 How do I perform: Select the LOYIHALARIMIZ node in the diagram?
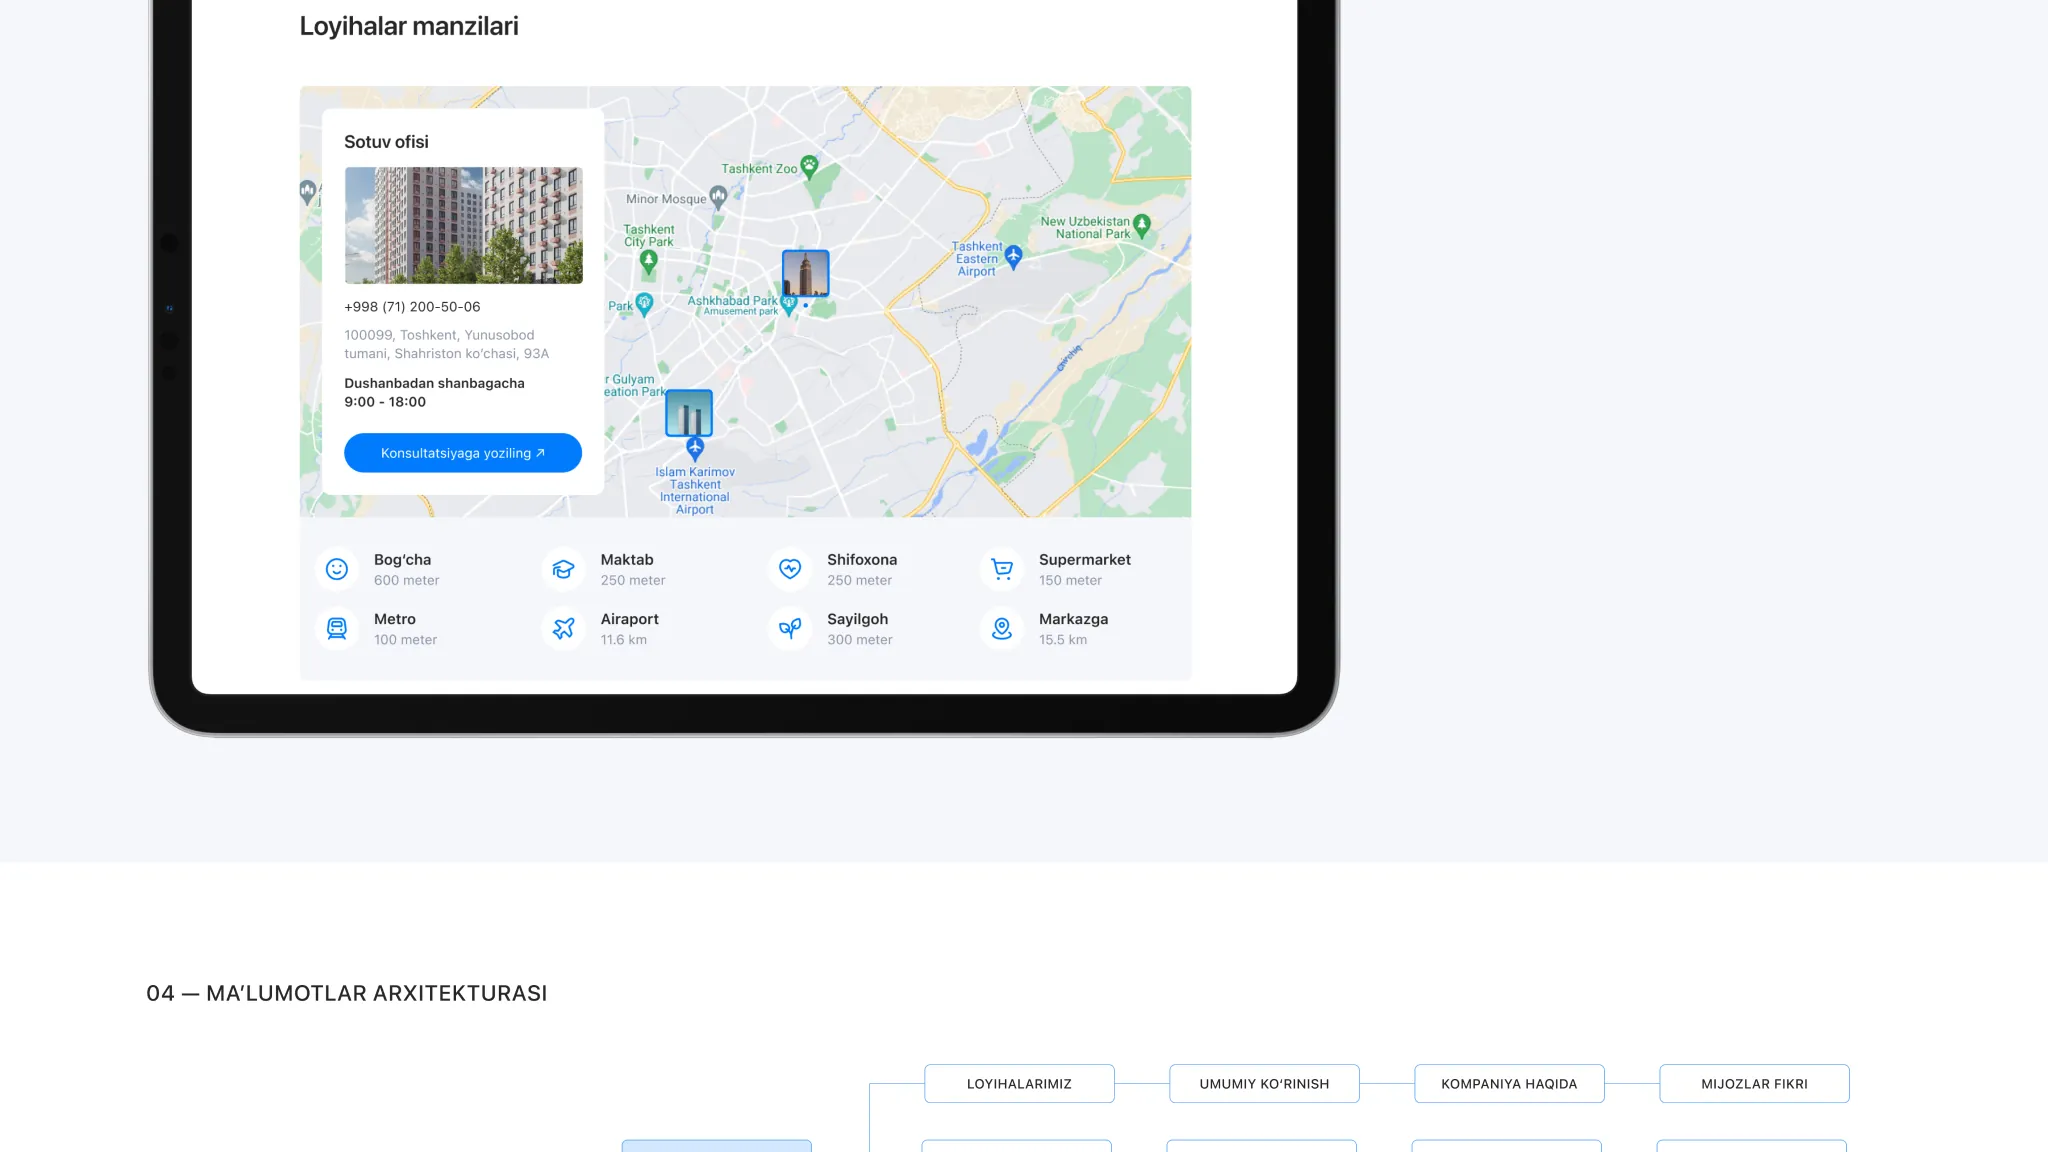(1019, 1084)
